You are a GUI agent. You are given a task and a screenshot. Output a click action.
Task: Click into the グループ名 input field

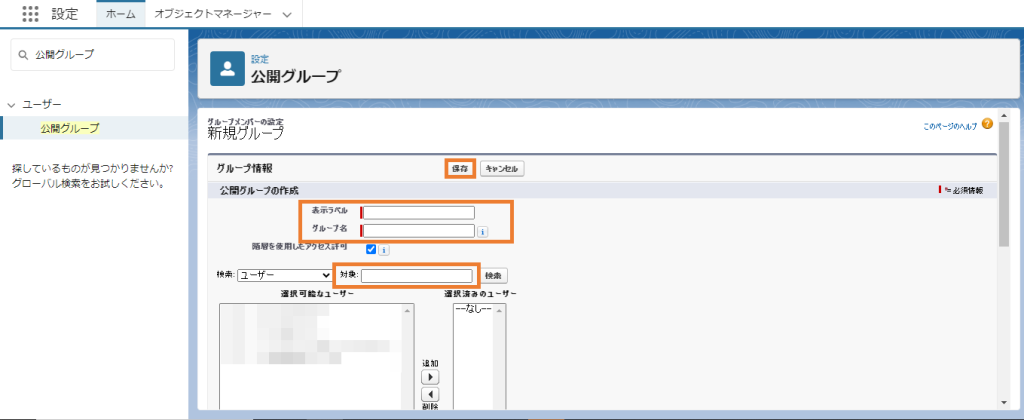click(419, 231)
